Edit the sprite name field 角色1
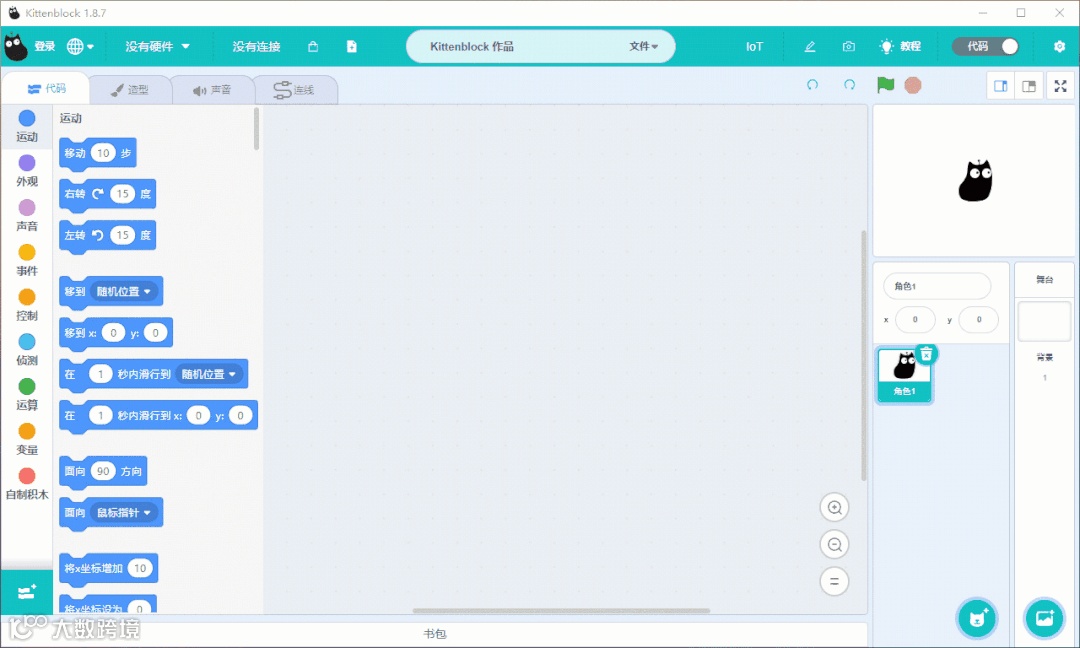The height and width of the screenshot is (648, 1080). [x=937, y=286]
